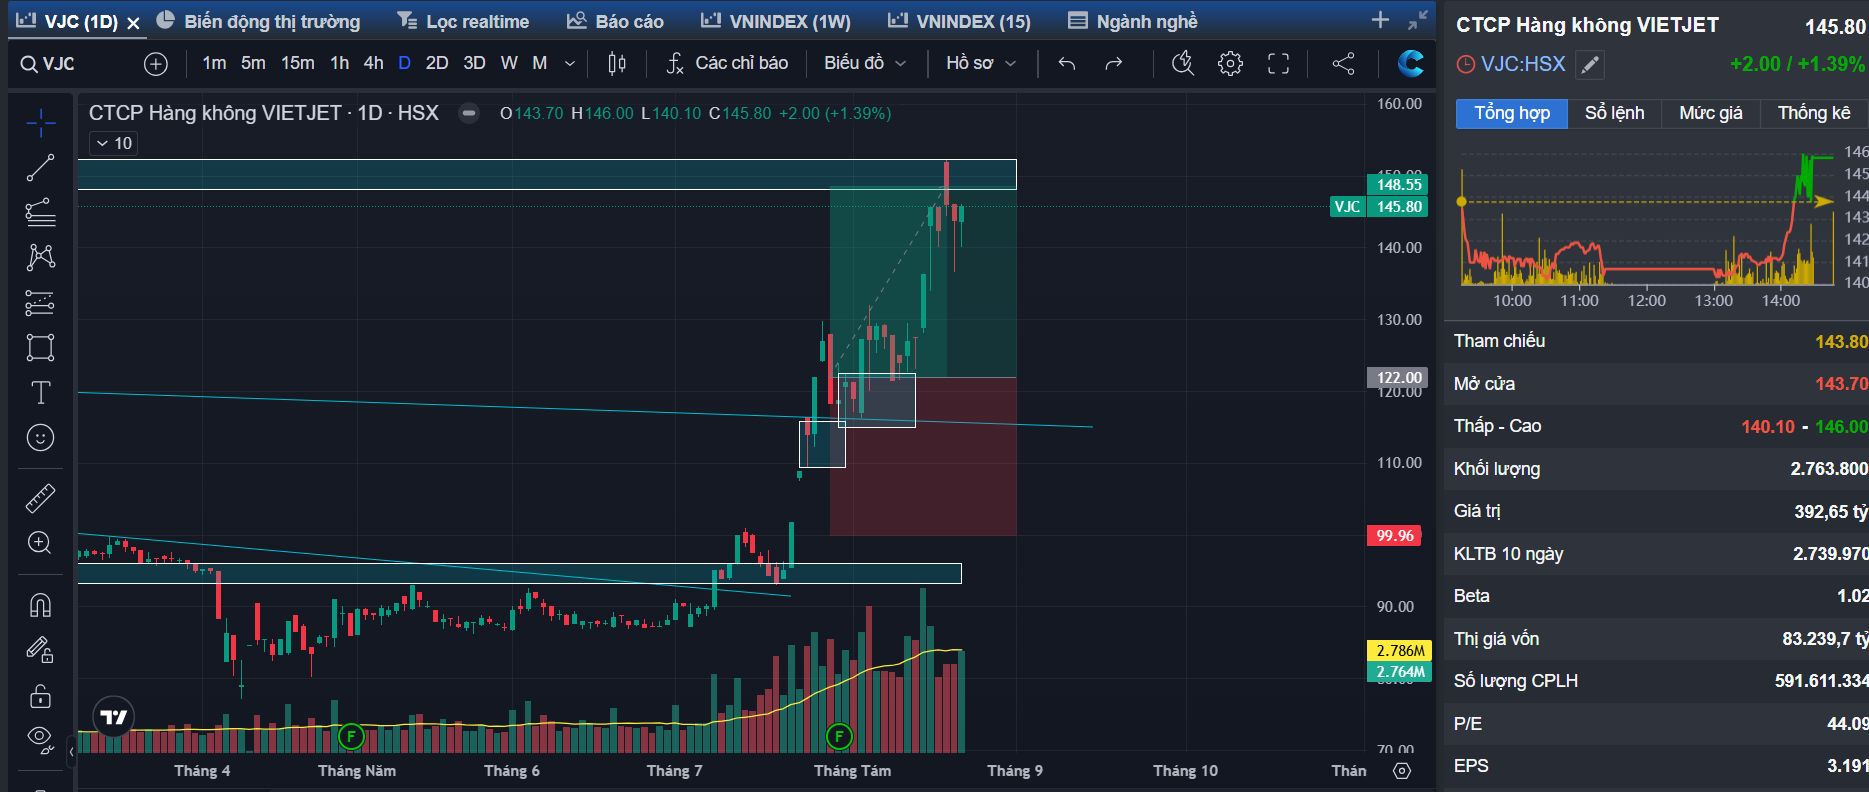Open the quick search icon in toolbar
Viewport: 1869px width, 792px height.
pos(1183,64)
